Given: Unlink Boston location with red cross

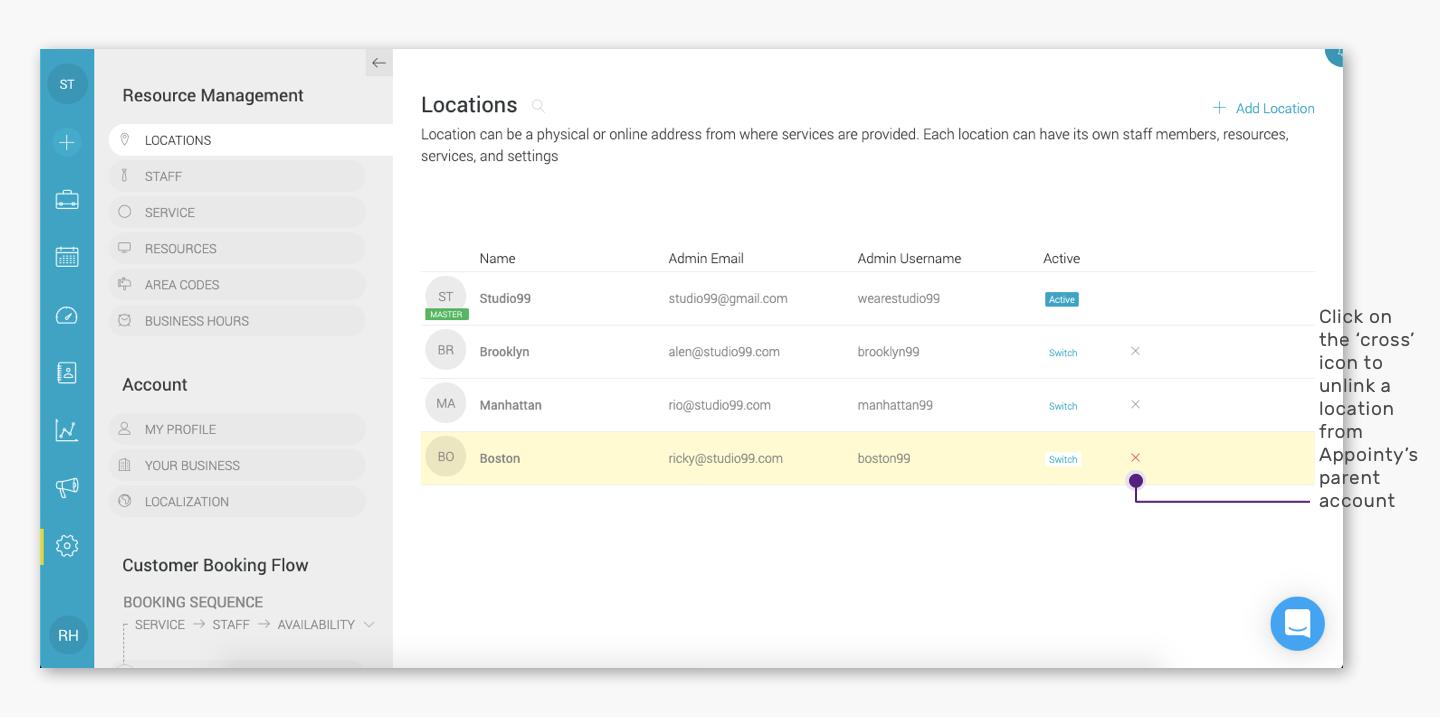Looking at the screenshot, I should click(1135, 458).
